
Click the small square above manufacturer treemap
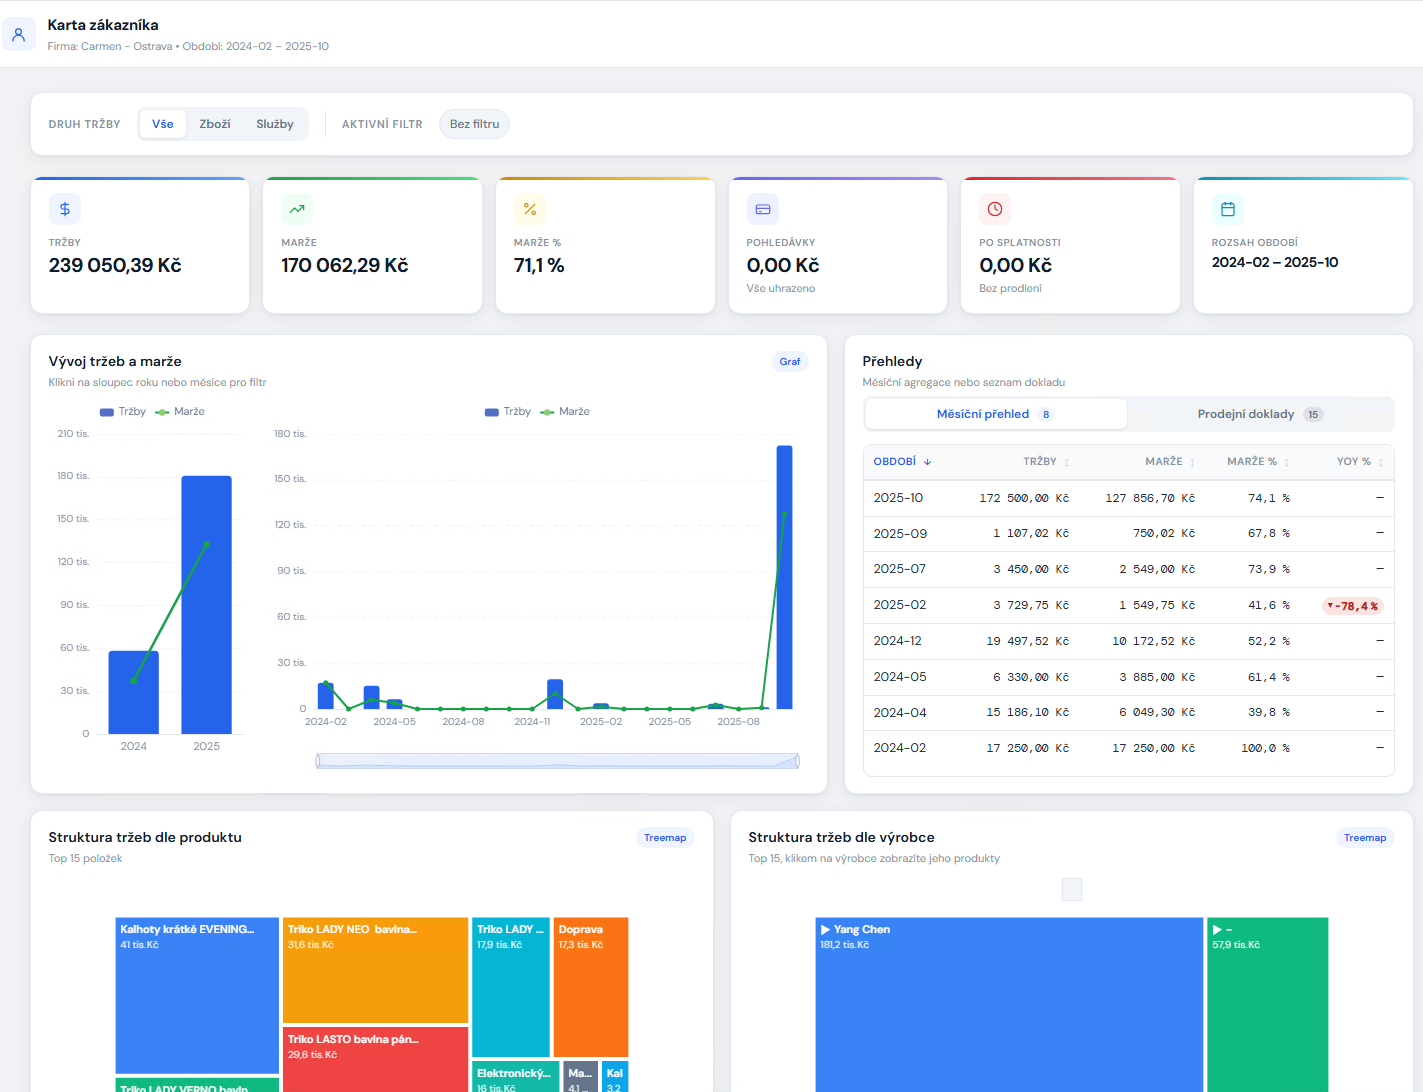coord(1071,889)
